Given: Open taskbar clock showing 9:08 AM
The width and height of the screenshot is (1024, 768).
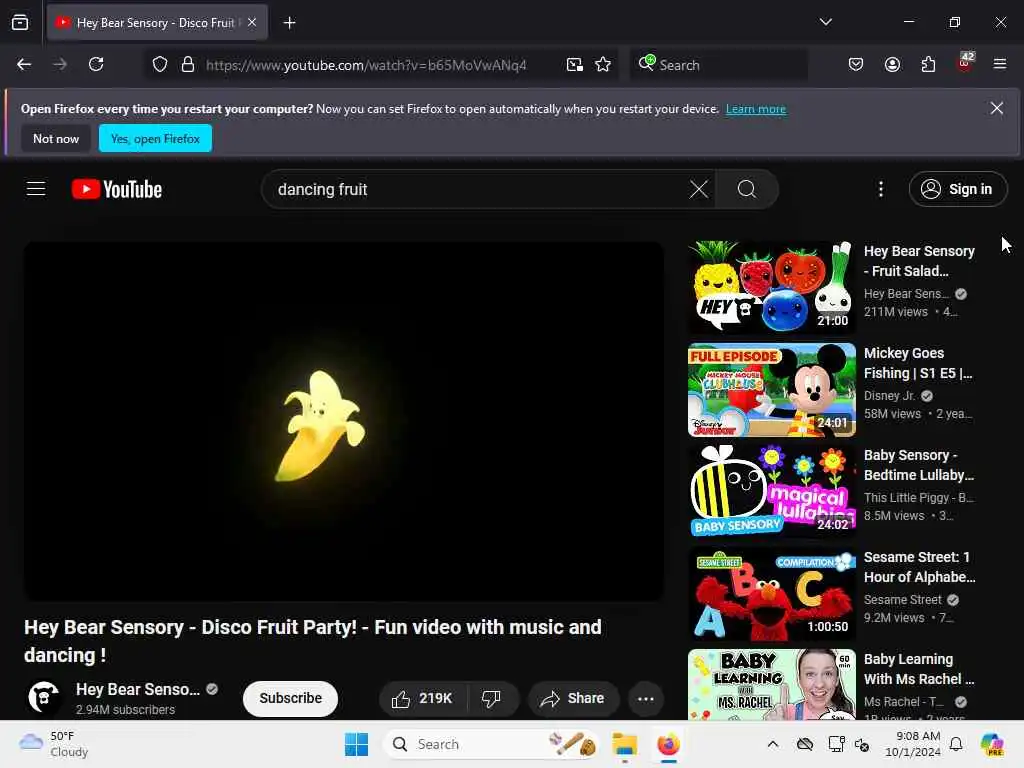Looking at the screenshot, I should click(912, 744).
